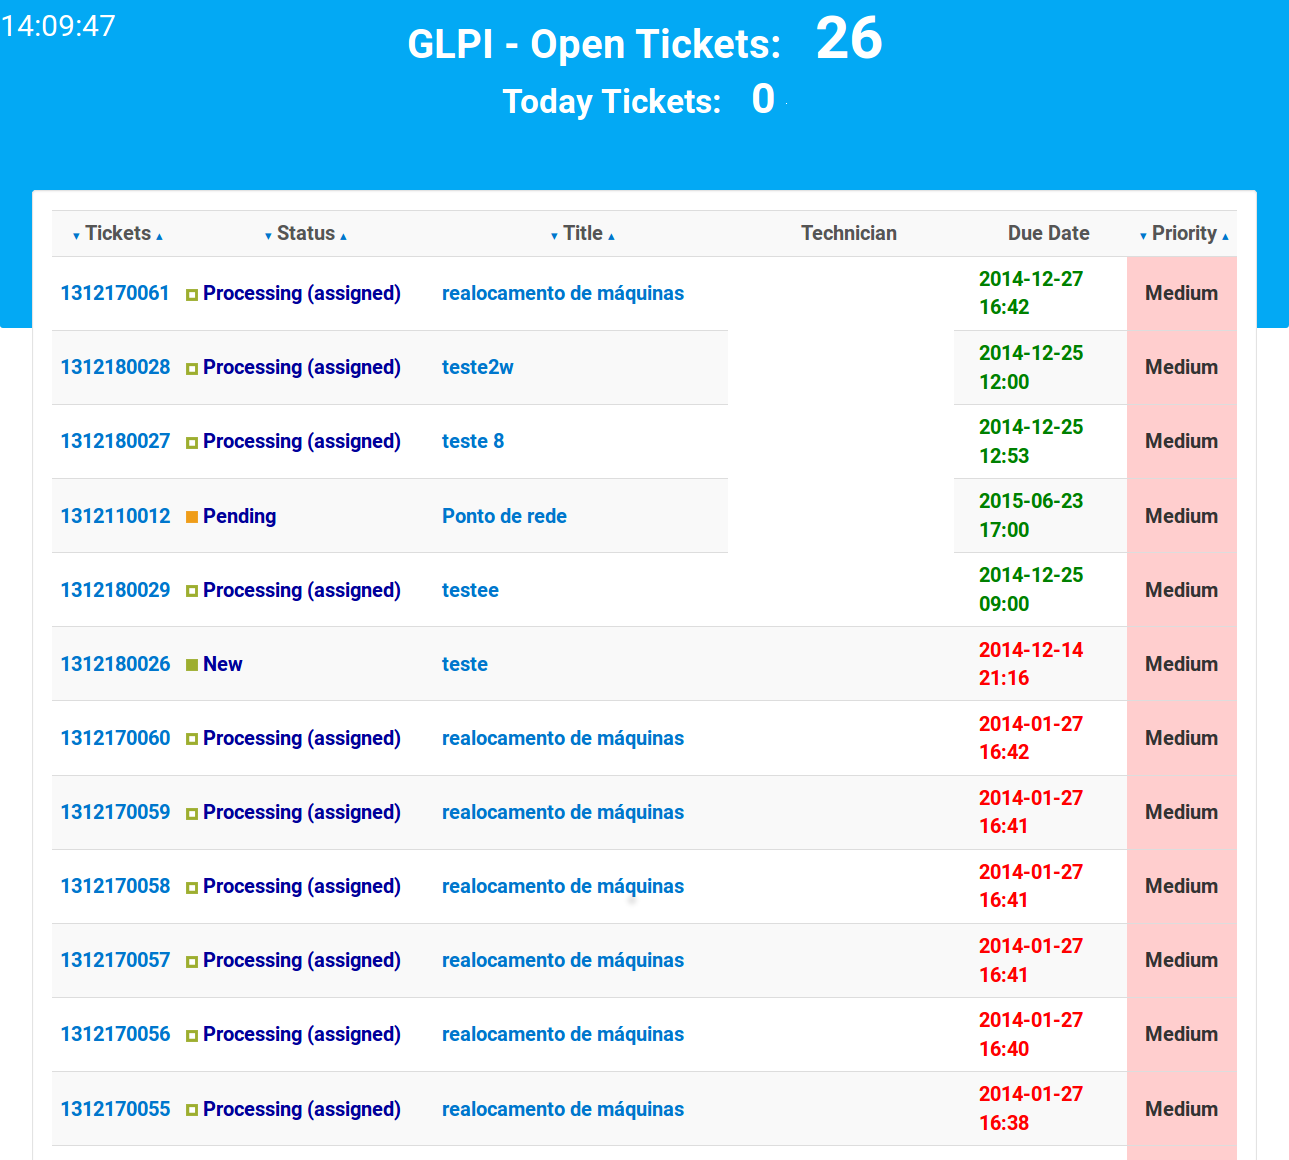Open the 'Ponto de rede' ticket title
This screenshot has width=1289, height=1160.
504,516
